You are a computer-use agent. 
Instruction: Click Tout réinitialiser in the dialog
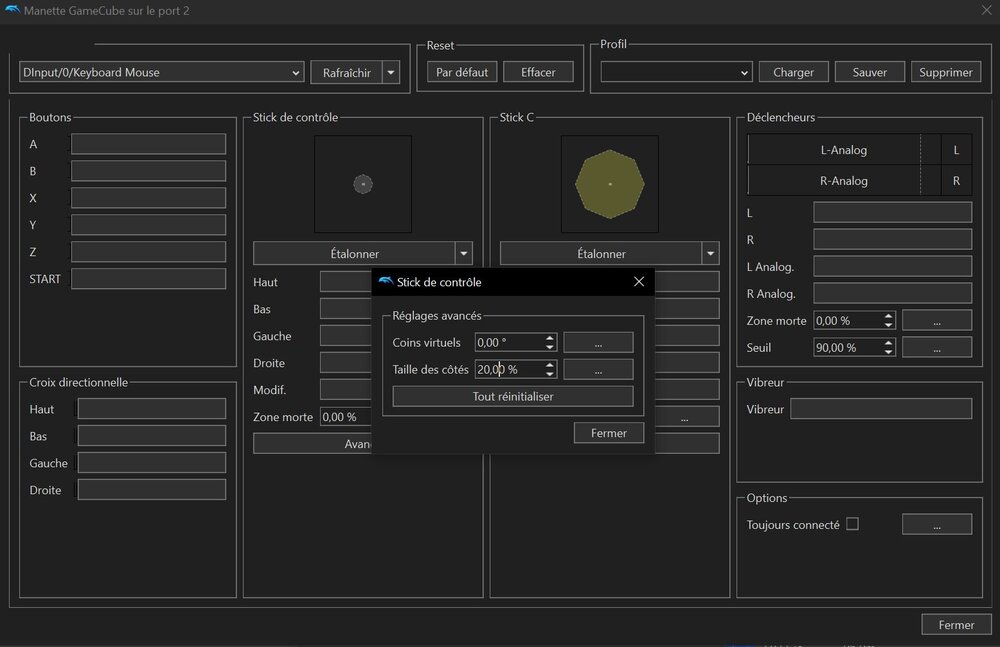(512, 396)
